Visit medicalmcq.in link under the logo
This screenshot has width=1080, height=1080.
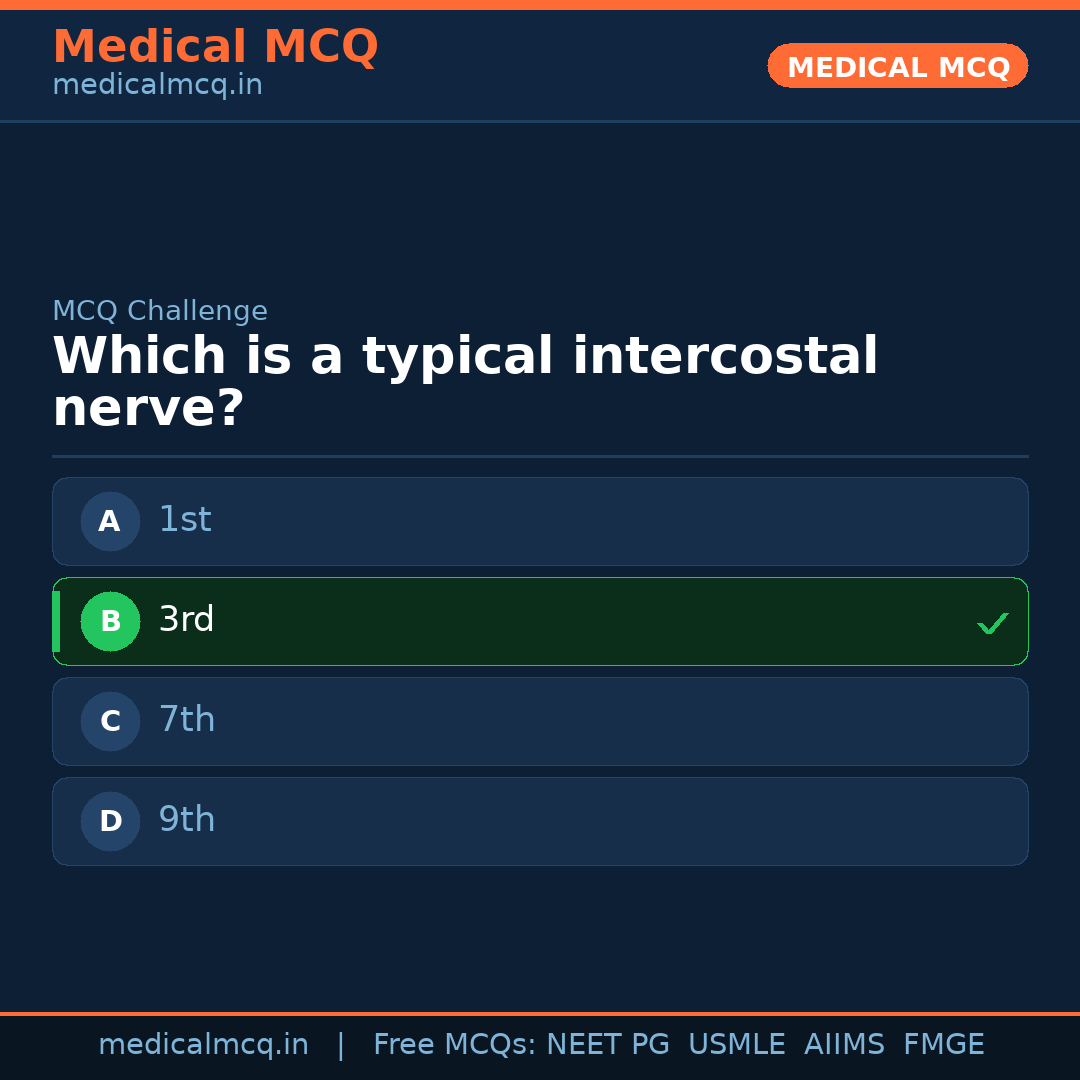point(156,85)
